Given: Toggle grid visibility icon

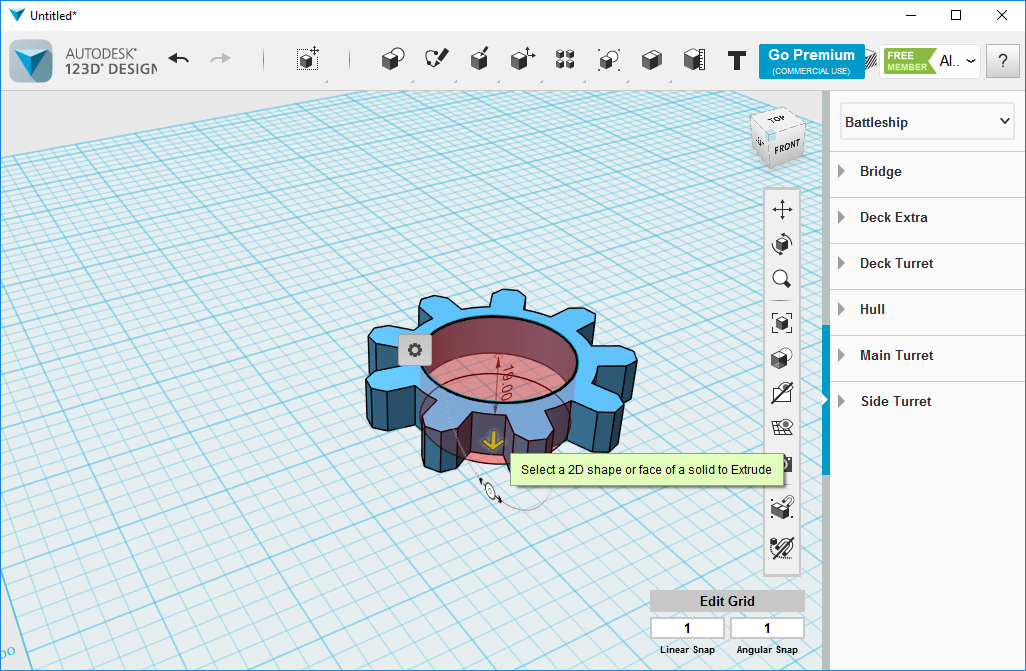Looking at the screenshot, I should (x=782, y=428).
